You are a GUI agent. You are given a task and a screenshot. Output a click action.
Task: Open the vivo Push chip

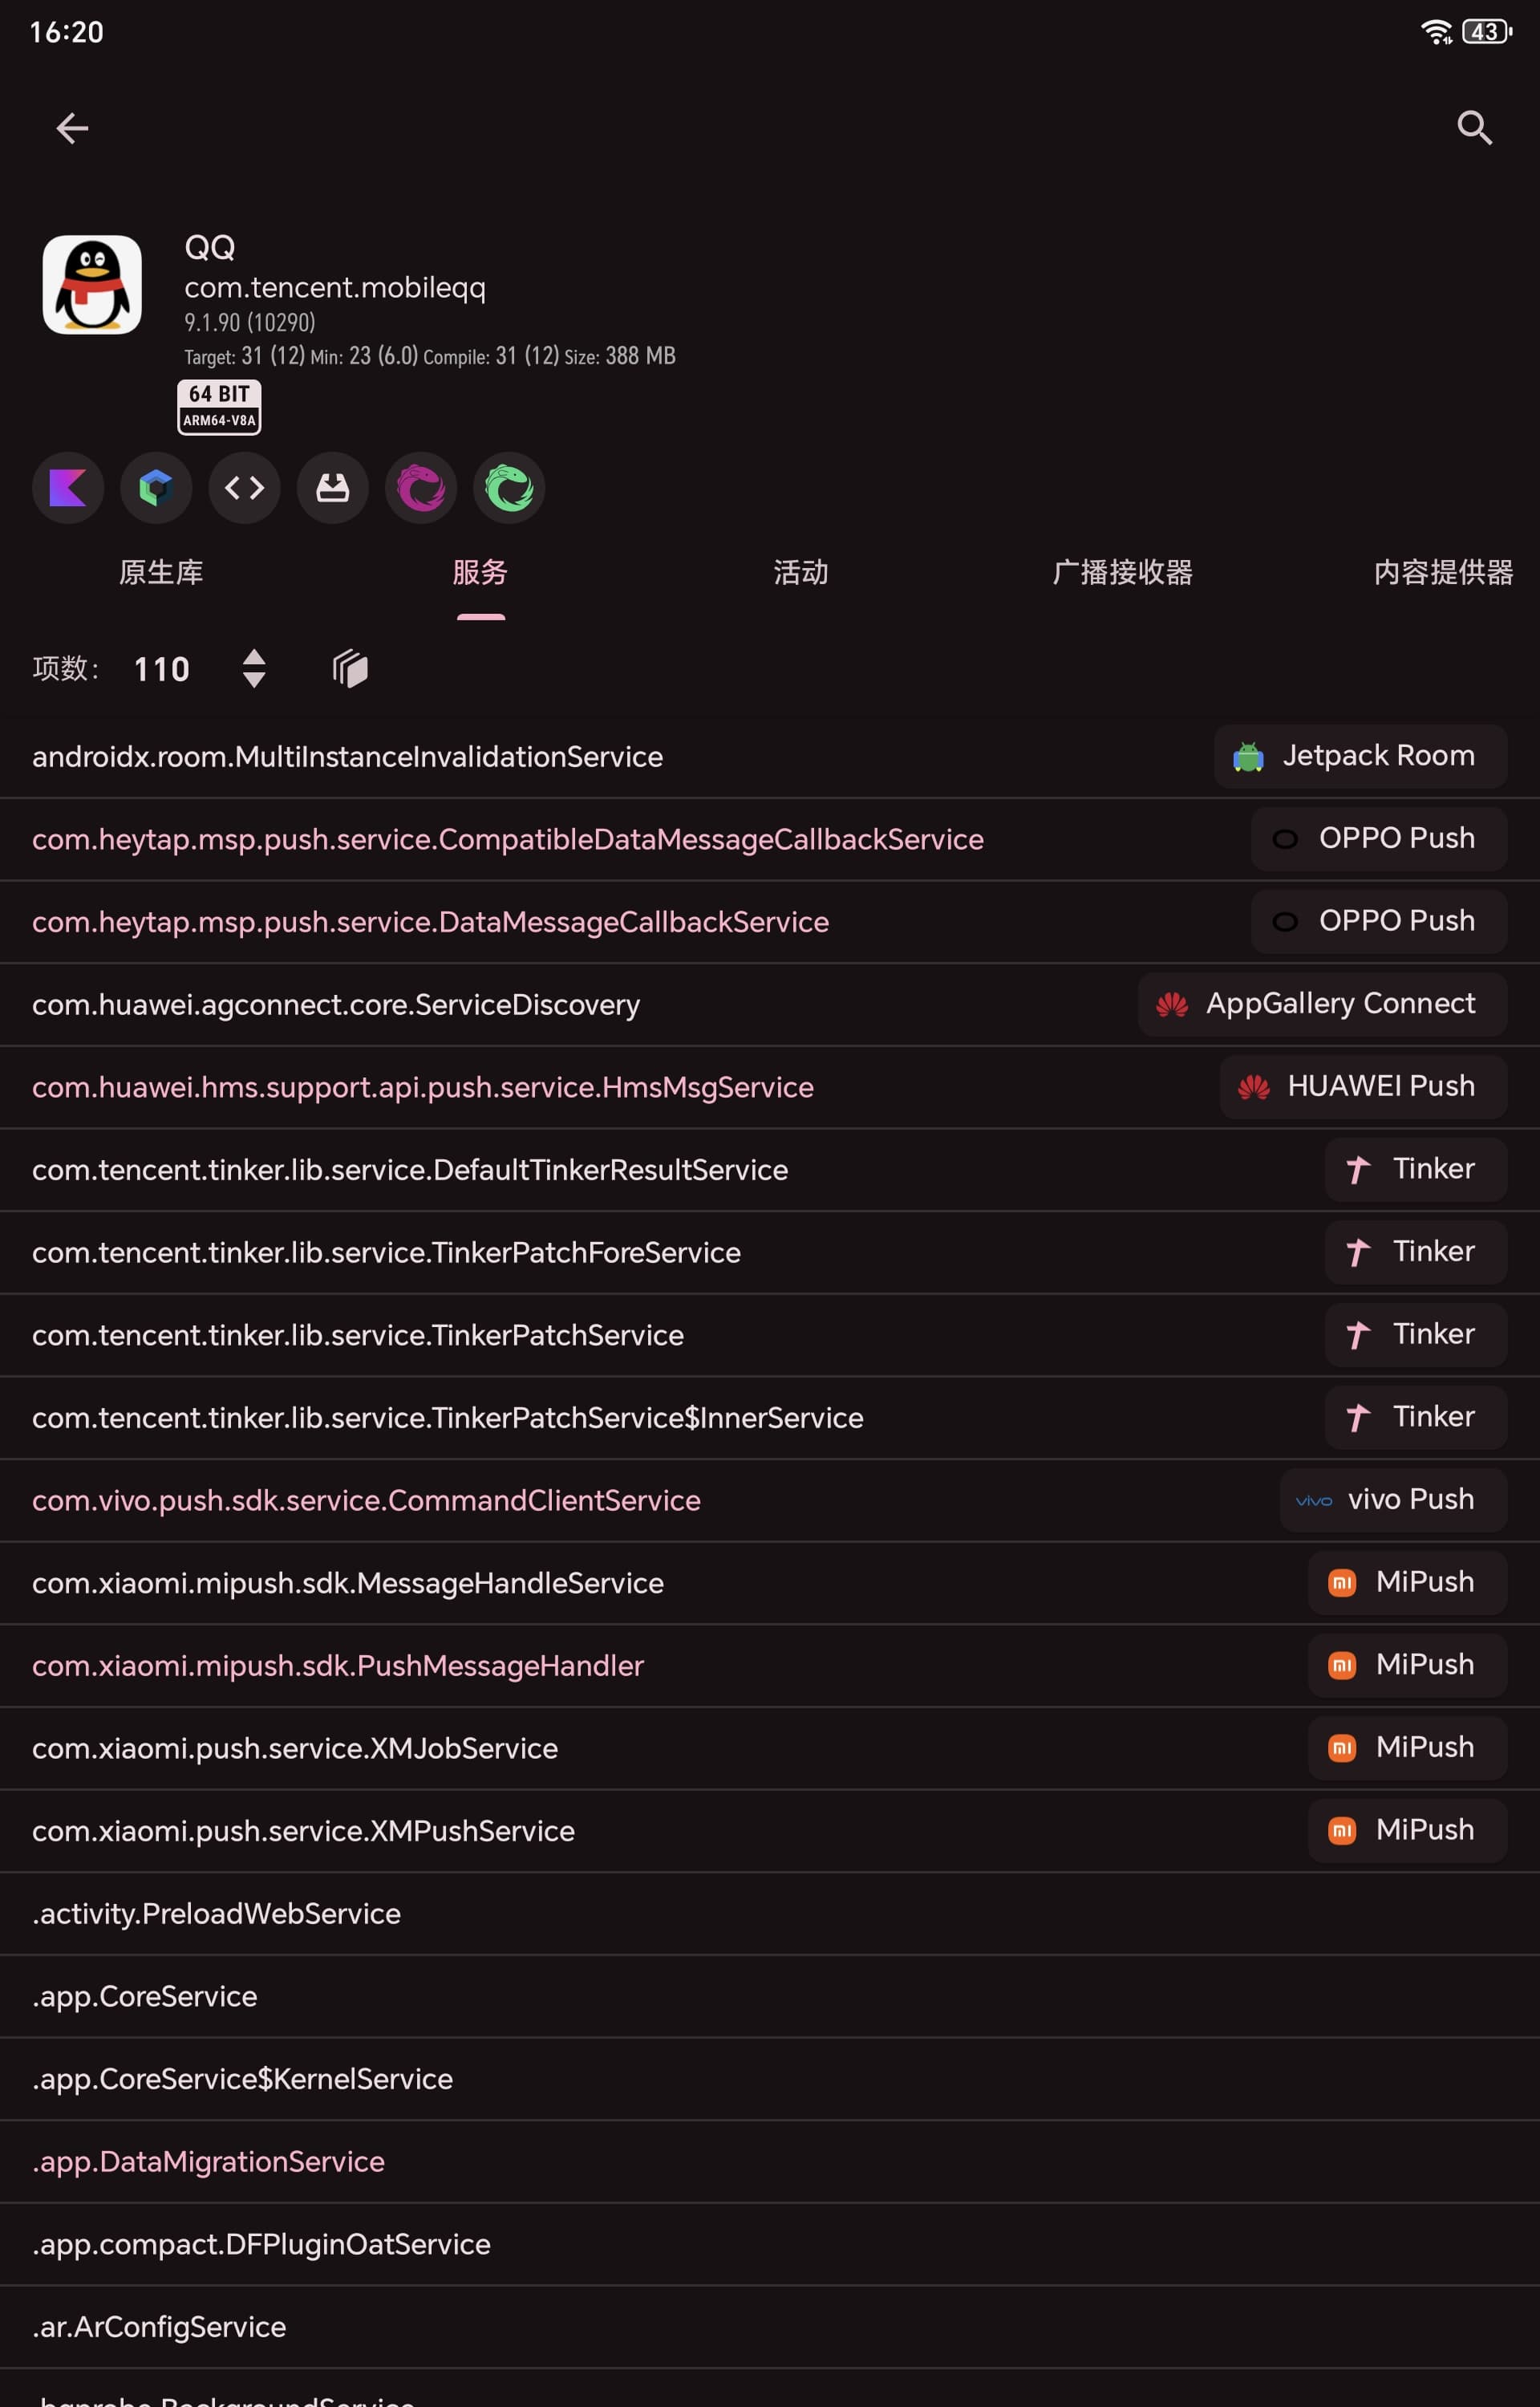pyautogui.click(x=1393, y=1500)
